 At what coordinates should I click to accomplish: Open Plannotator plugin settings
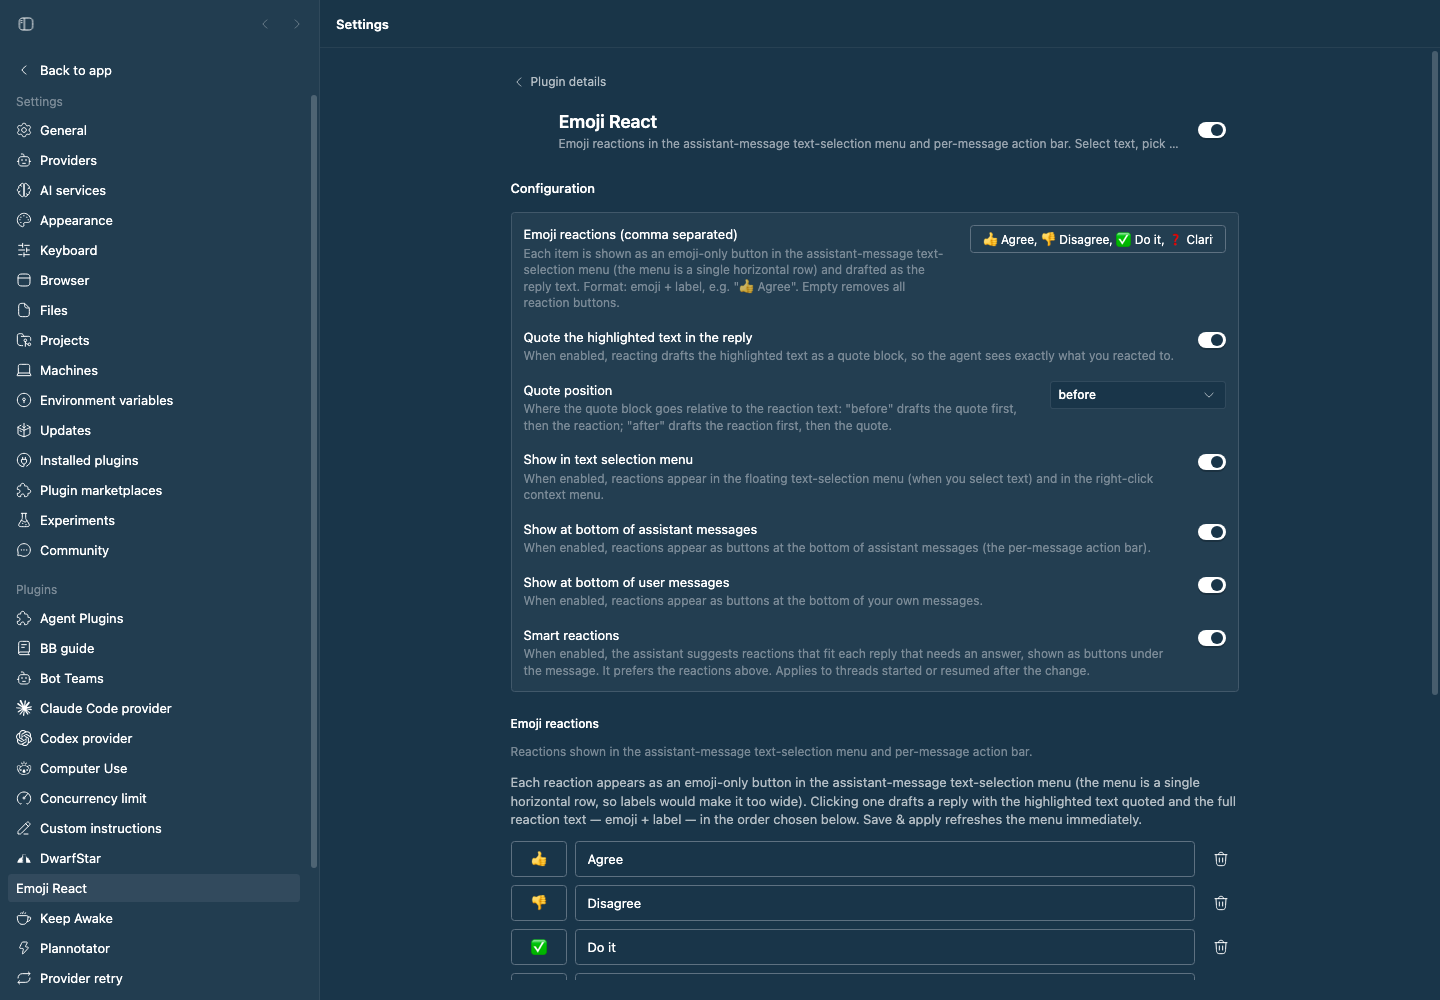pos(154,948)
